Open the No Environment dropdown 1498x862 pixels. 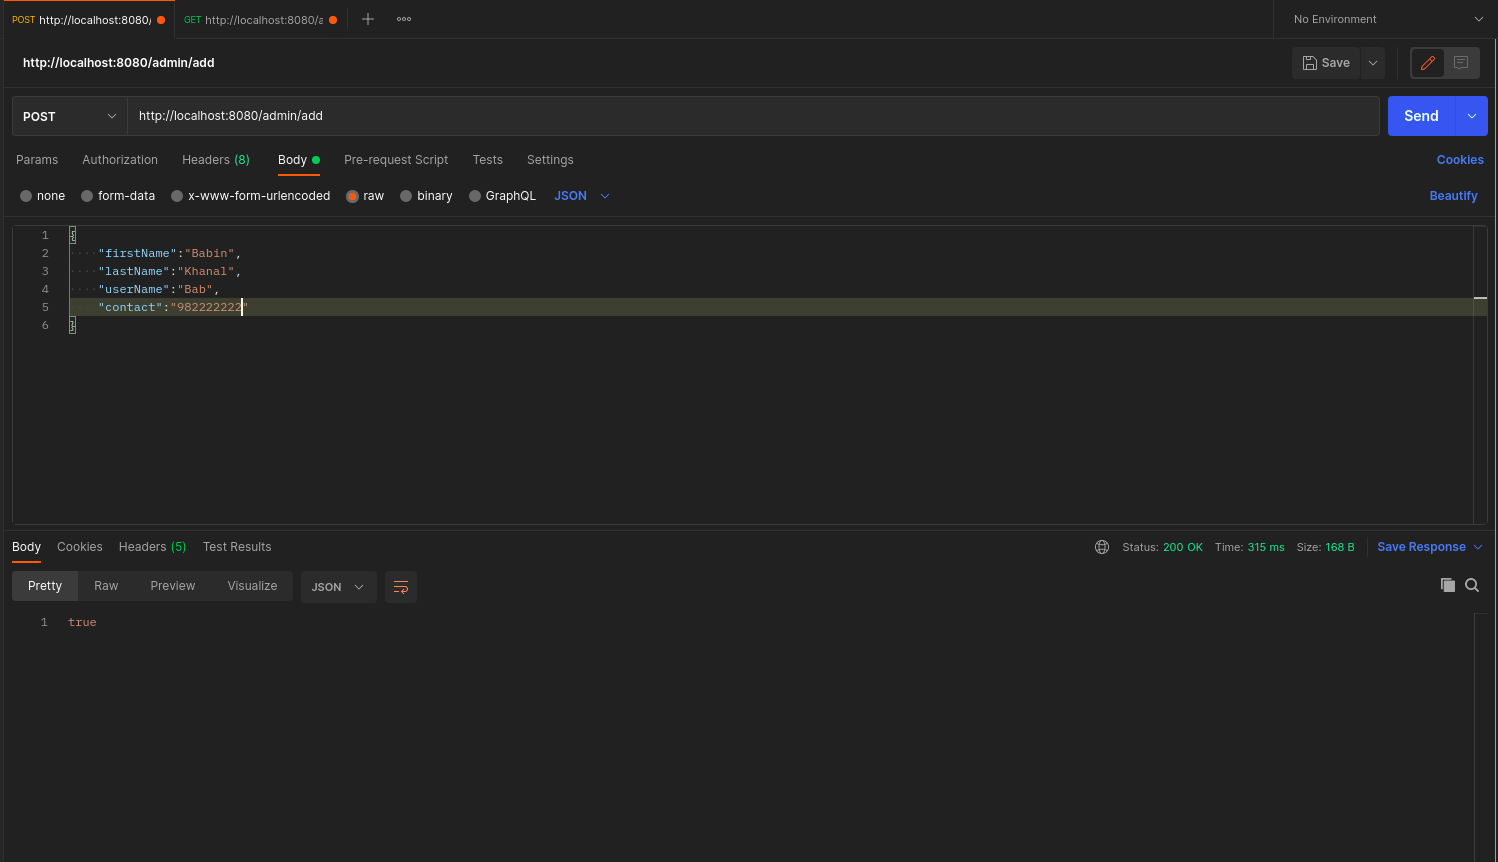pyautogui.click(x=1388, y=19)
